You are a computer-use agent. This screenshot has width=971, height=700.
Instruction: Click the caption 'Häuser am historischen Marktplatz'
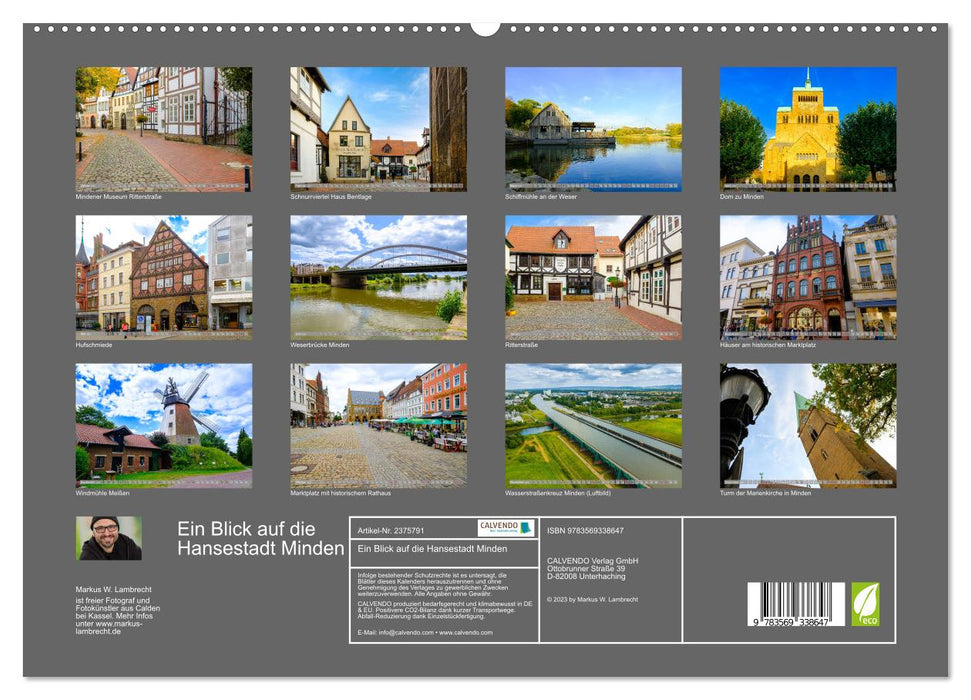point(768,345)
